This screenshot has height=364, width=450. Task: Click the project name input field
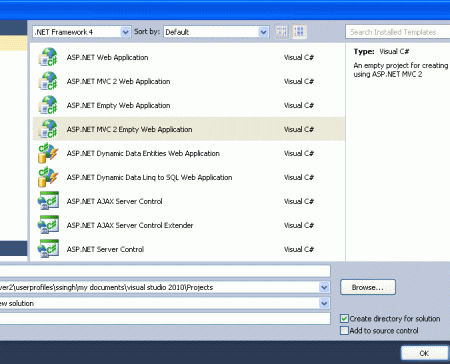click(165, 271)
